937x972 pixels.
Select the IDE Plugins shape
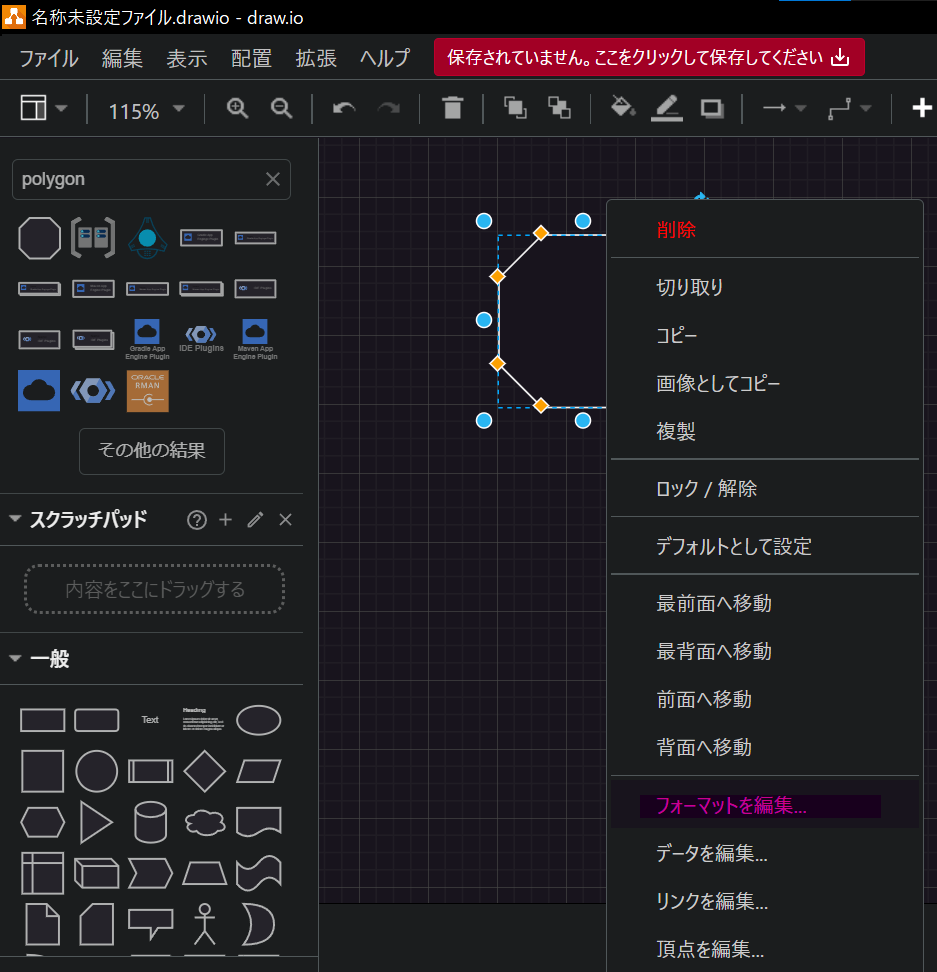pos(201,339)
